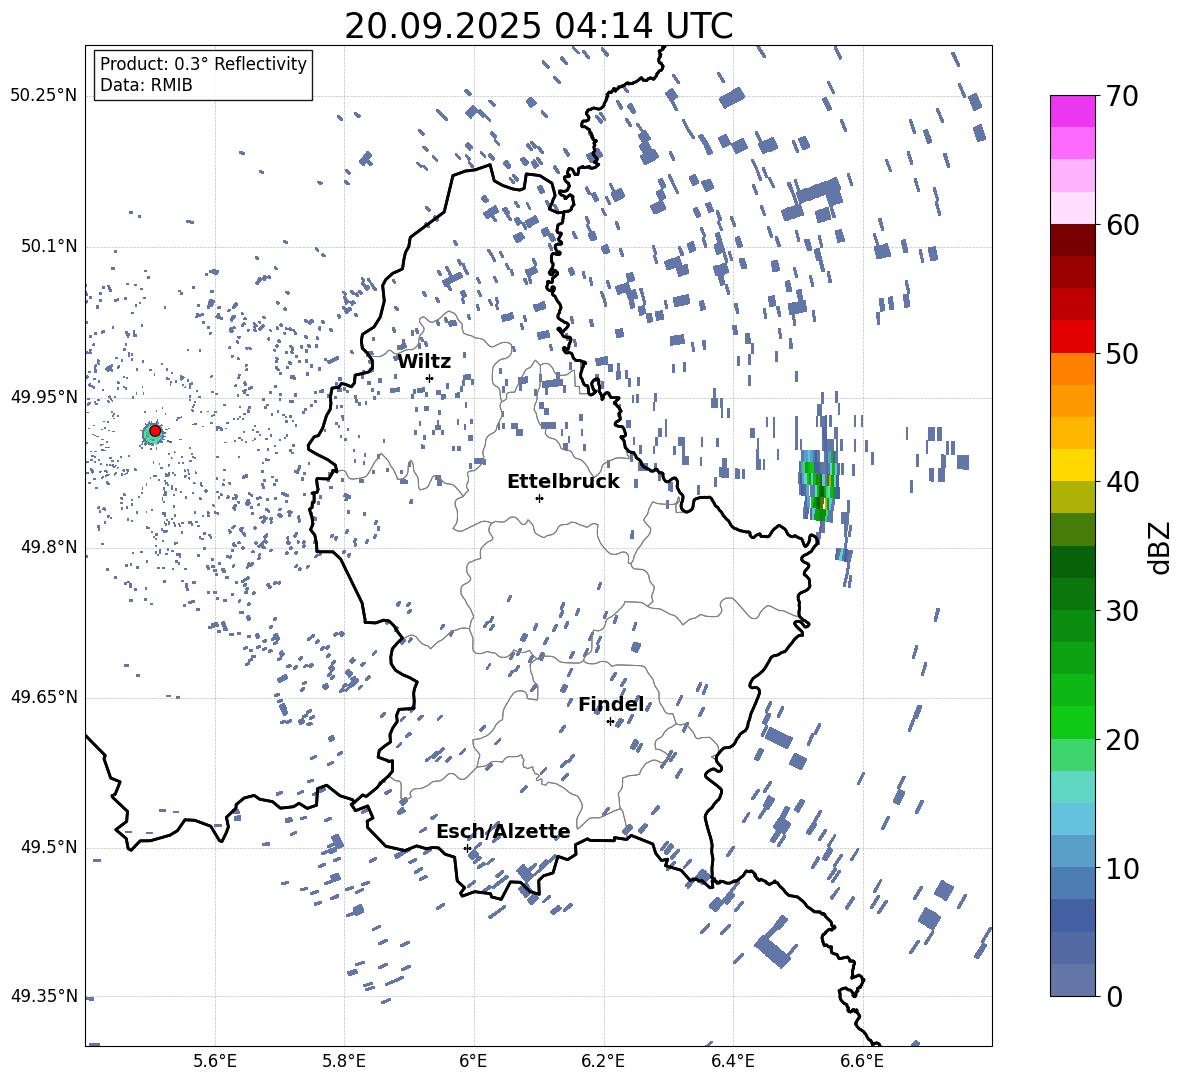Click the 60 tick on the colorbar

(1123, 225)
